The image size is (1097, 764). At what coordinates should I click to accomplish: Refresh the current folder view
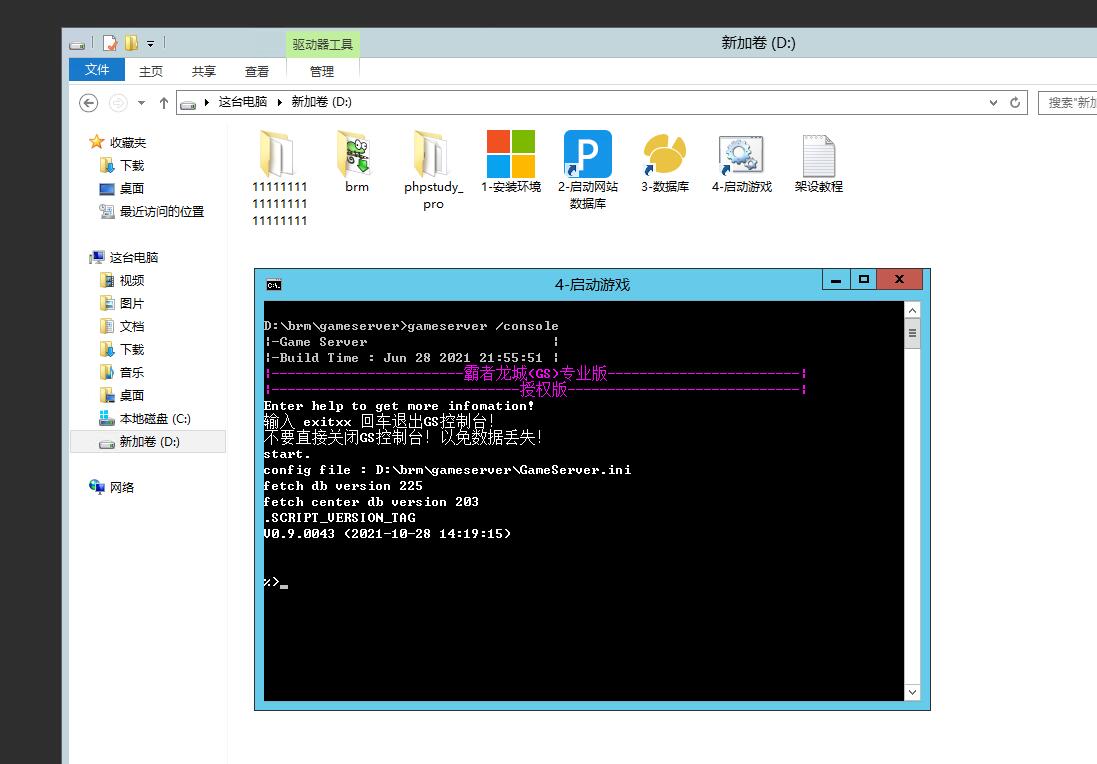tap(1016, 102)
